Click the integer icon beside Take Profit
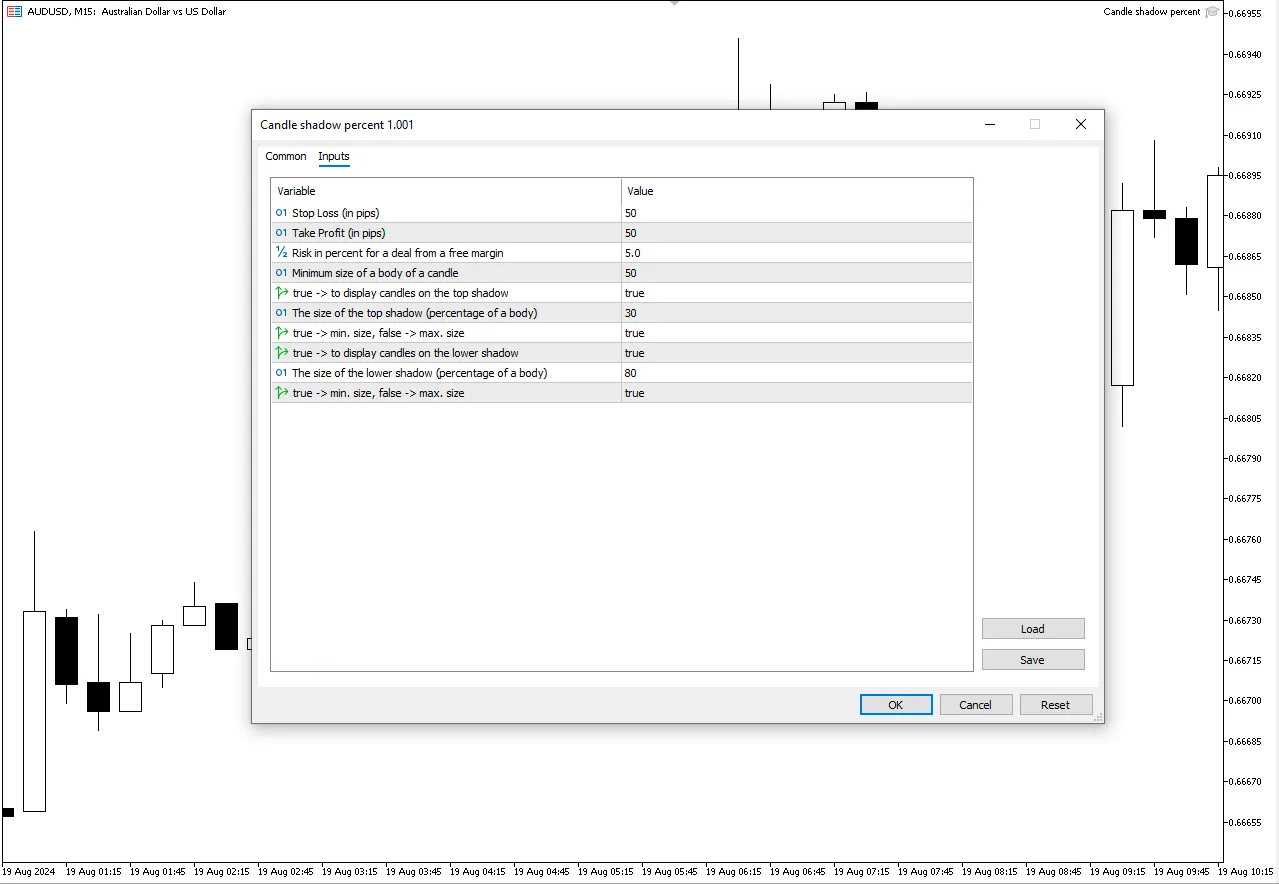Image resolution: width=1279 pixels, height=884 pixels. [x=281, y=233]
